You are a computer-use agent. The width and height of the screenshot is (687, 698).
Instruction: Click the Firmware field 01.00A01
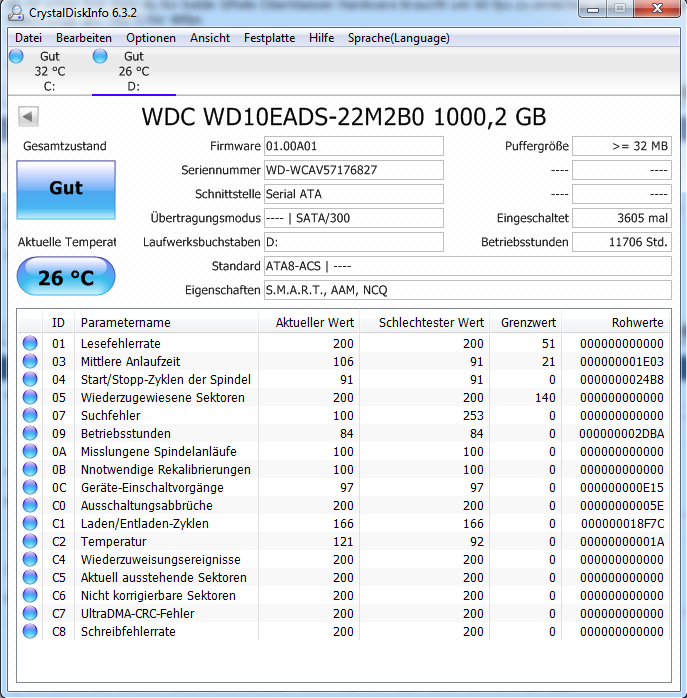click(x=354, y=146)
